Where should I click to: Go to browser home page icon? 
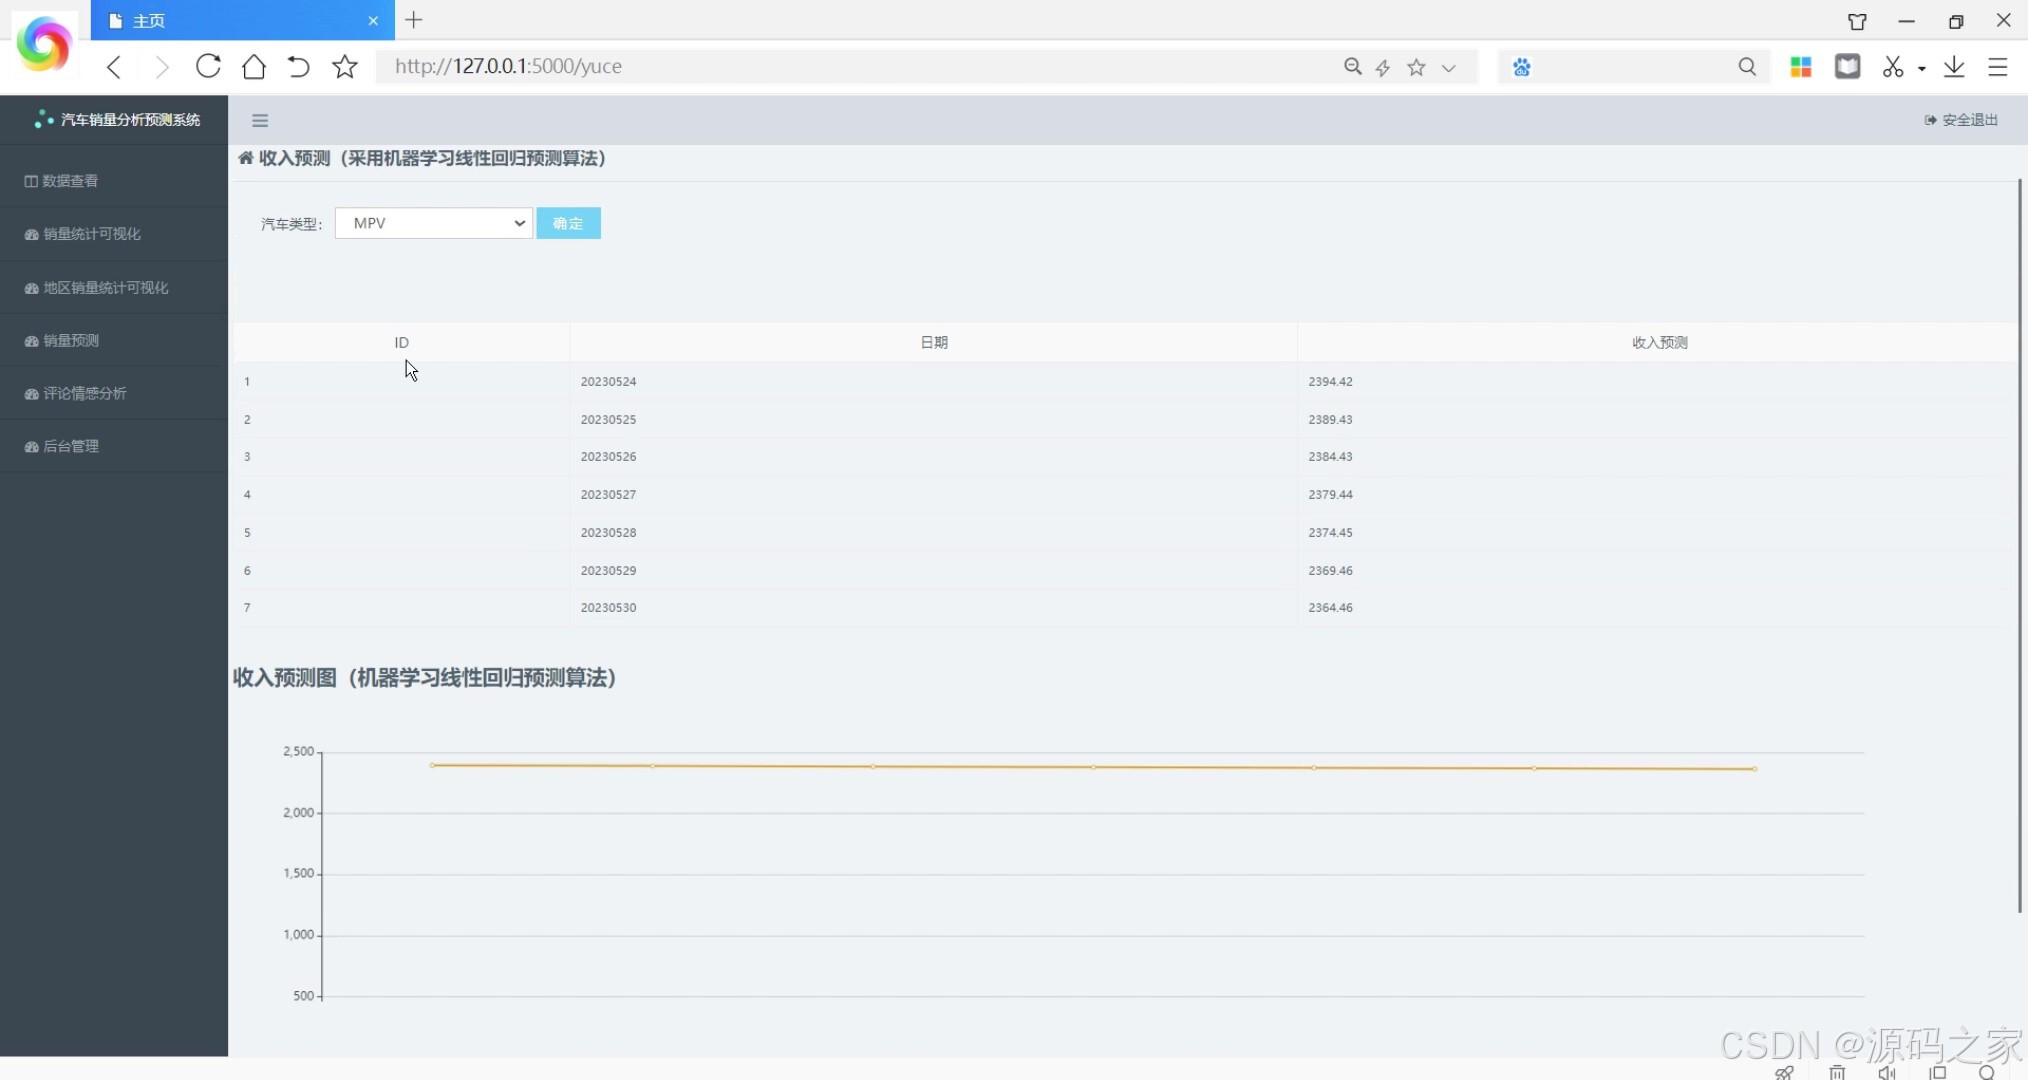254,66
